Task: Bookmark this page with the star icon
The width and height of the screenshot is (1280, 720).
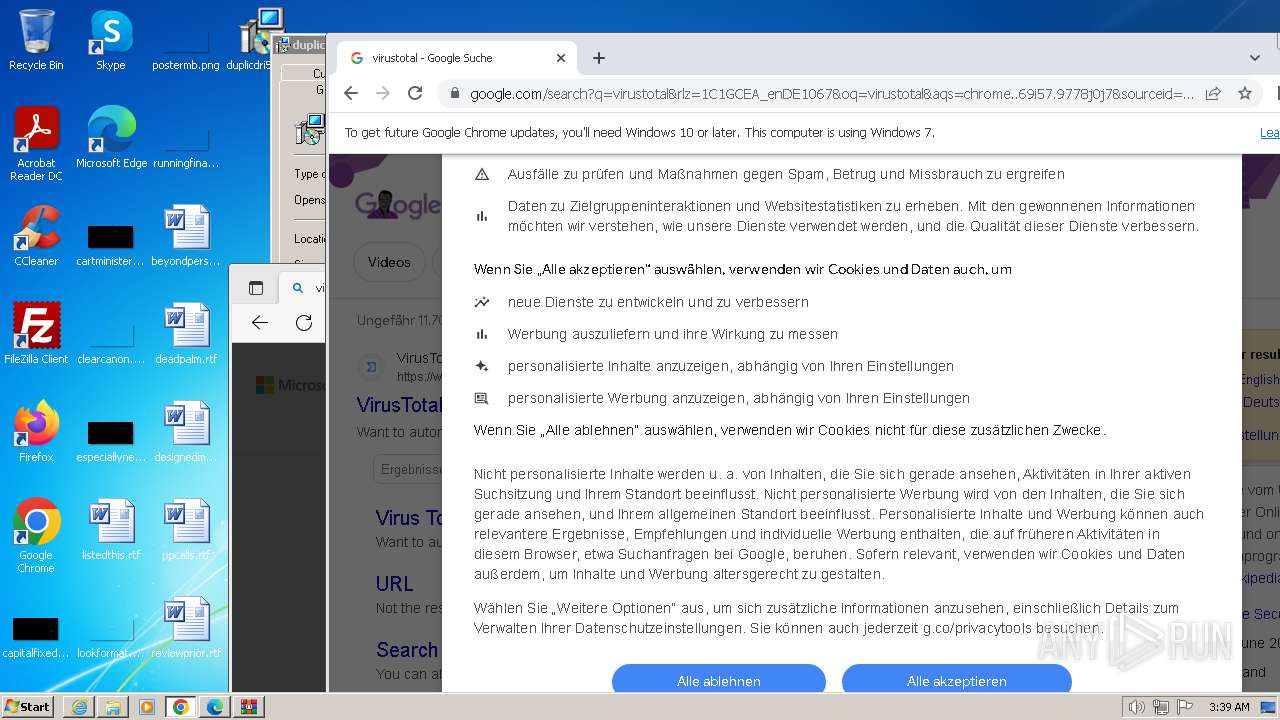Action: tap(1245, 93)
